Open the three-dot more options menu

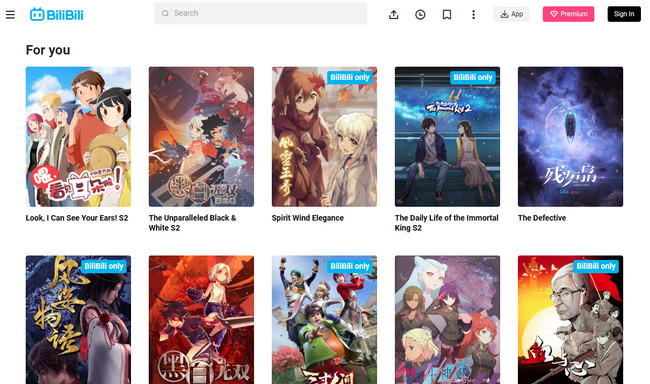point(473,15)
